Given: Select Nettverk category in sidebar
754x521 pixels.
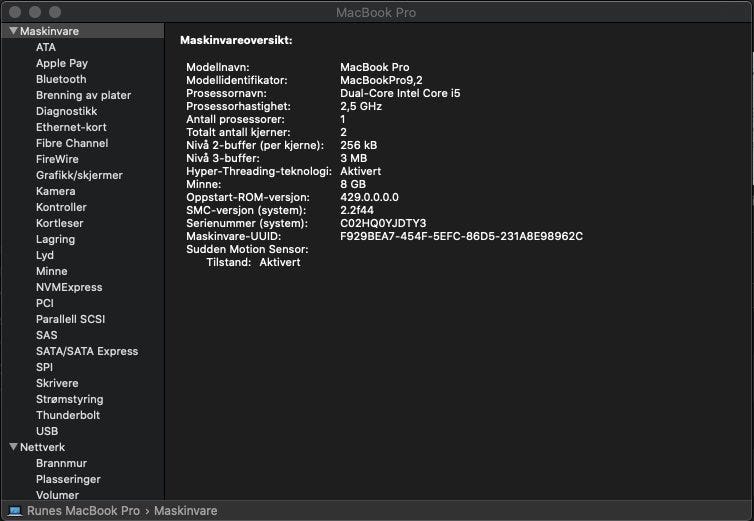Looking at the screenshot, I should tap(42, 447).
